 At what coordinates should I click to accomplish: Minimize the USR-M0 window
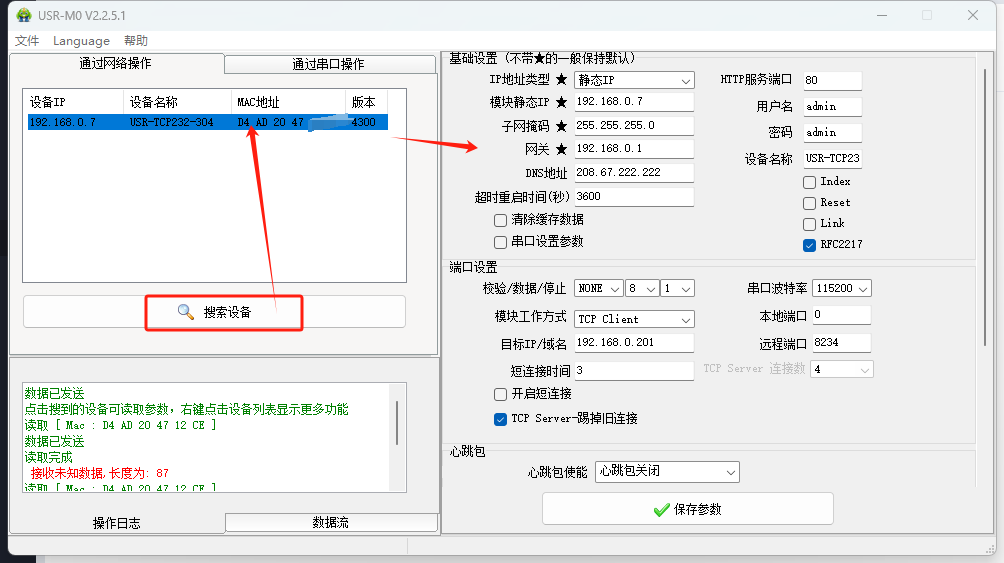(x=882, y=15)
